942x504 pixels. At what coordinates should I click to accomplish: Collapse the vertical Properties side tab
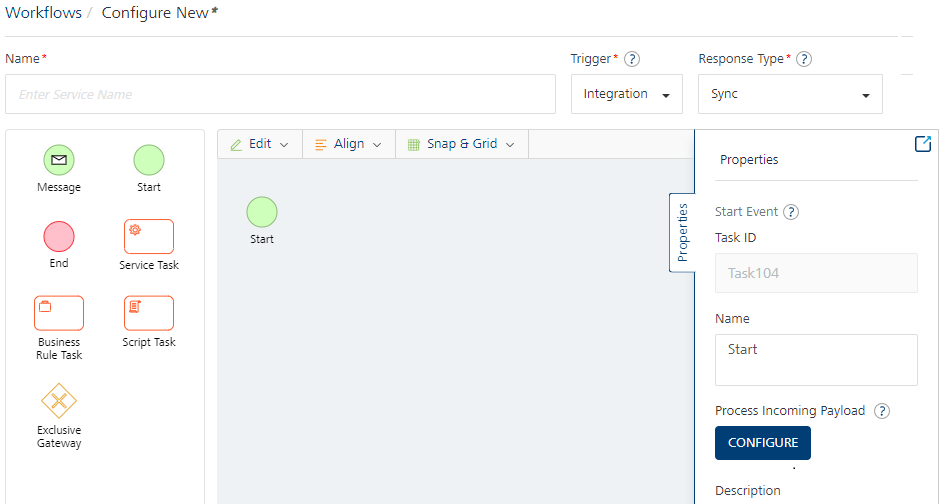pyautogui.click(x=682, y=232)
